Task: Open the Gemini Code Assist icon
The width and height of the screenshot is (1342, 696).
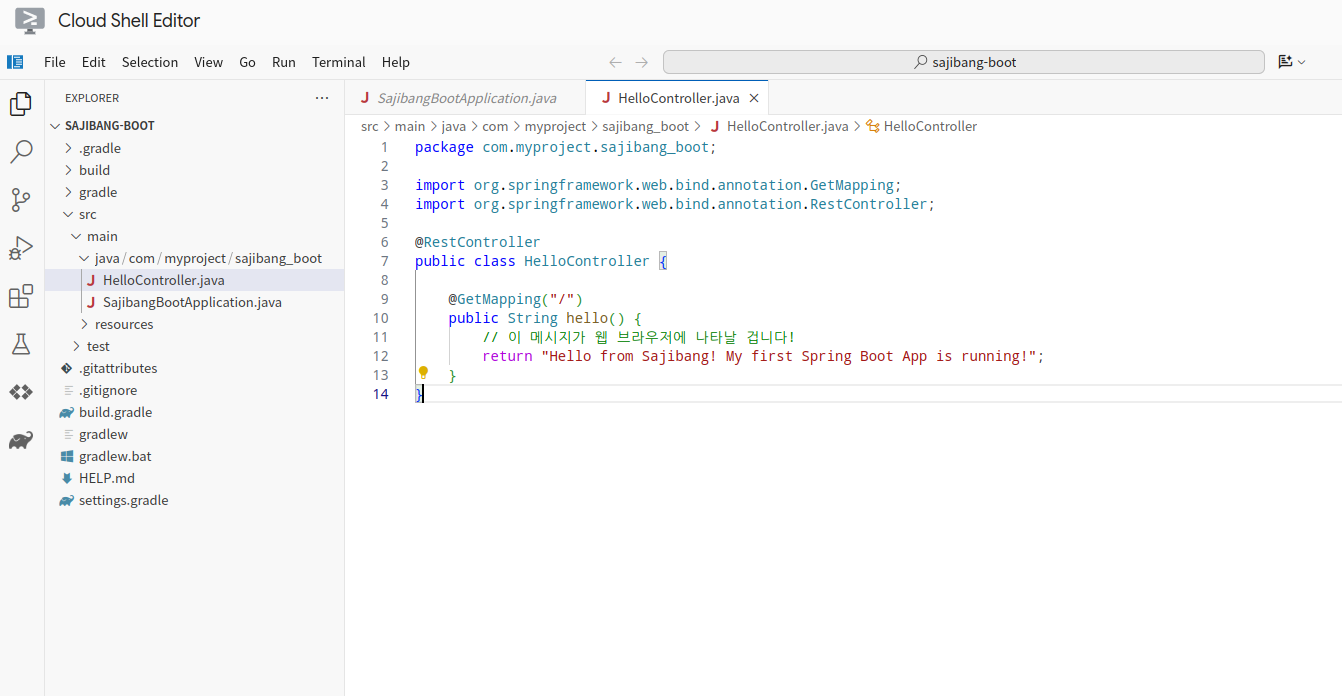Action: (x=20, y=392)
